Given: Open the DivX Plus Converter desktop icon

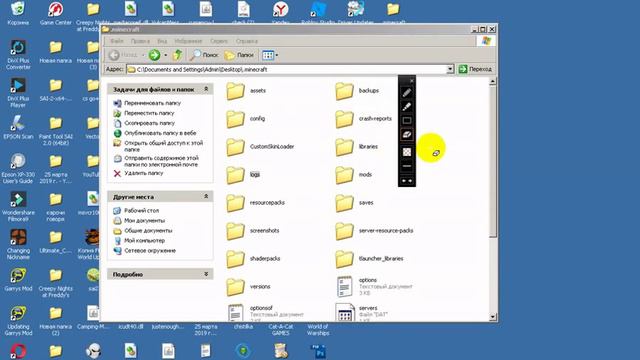Looking at the screenshot, I should [x=18, y=54].
